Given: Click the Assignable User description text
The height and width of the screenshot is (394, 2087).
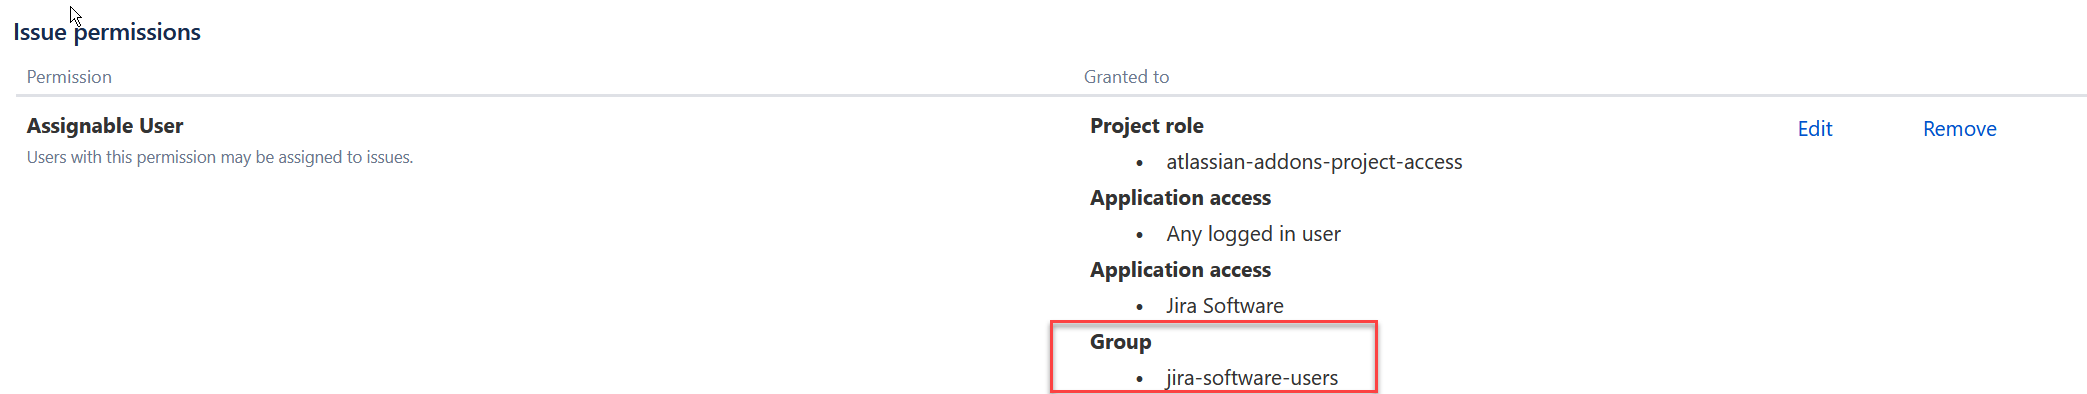Looking at the screenshot, I should 220,158.
